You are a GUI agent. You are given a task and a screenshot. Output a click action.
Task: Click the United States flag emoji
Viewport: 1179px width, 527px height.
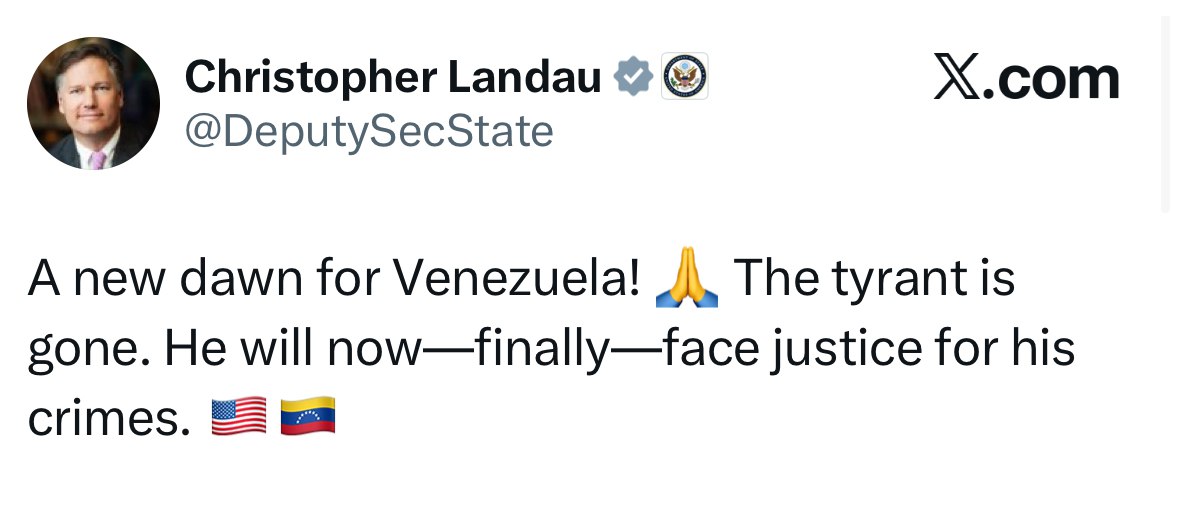tap(239, 416)
